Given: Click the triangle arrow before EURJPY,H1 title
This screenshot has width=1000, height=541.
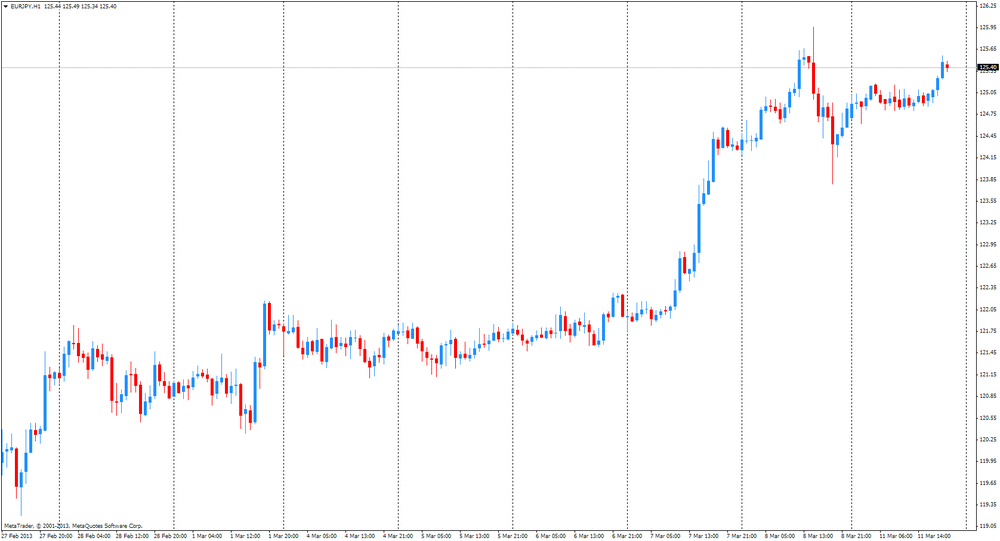Looking at the screenshot, I should (x=6, y=6).
